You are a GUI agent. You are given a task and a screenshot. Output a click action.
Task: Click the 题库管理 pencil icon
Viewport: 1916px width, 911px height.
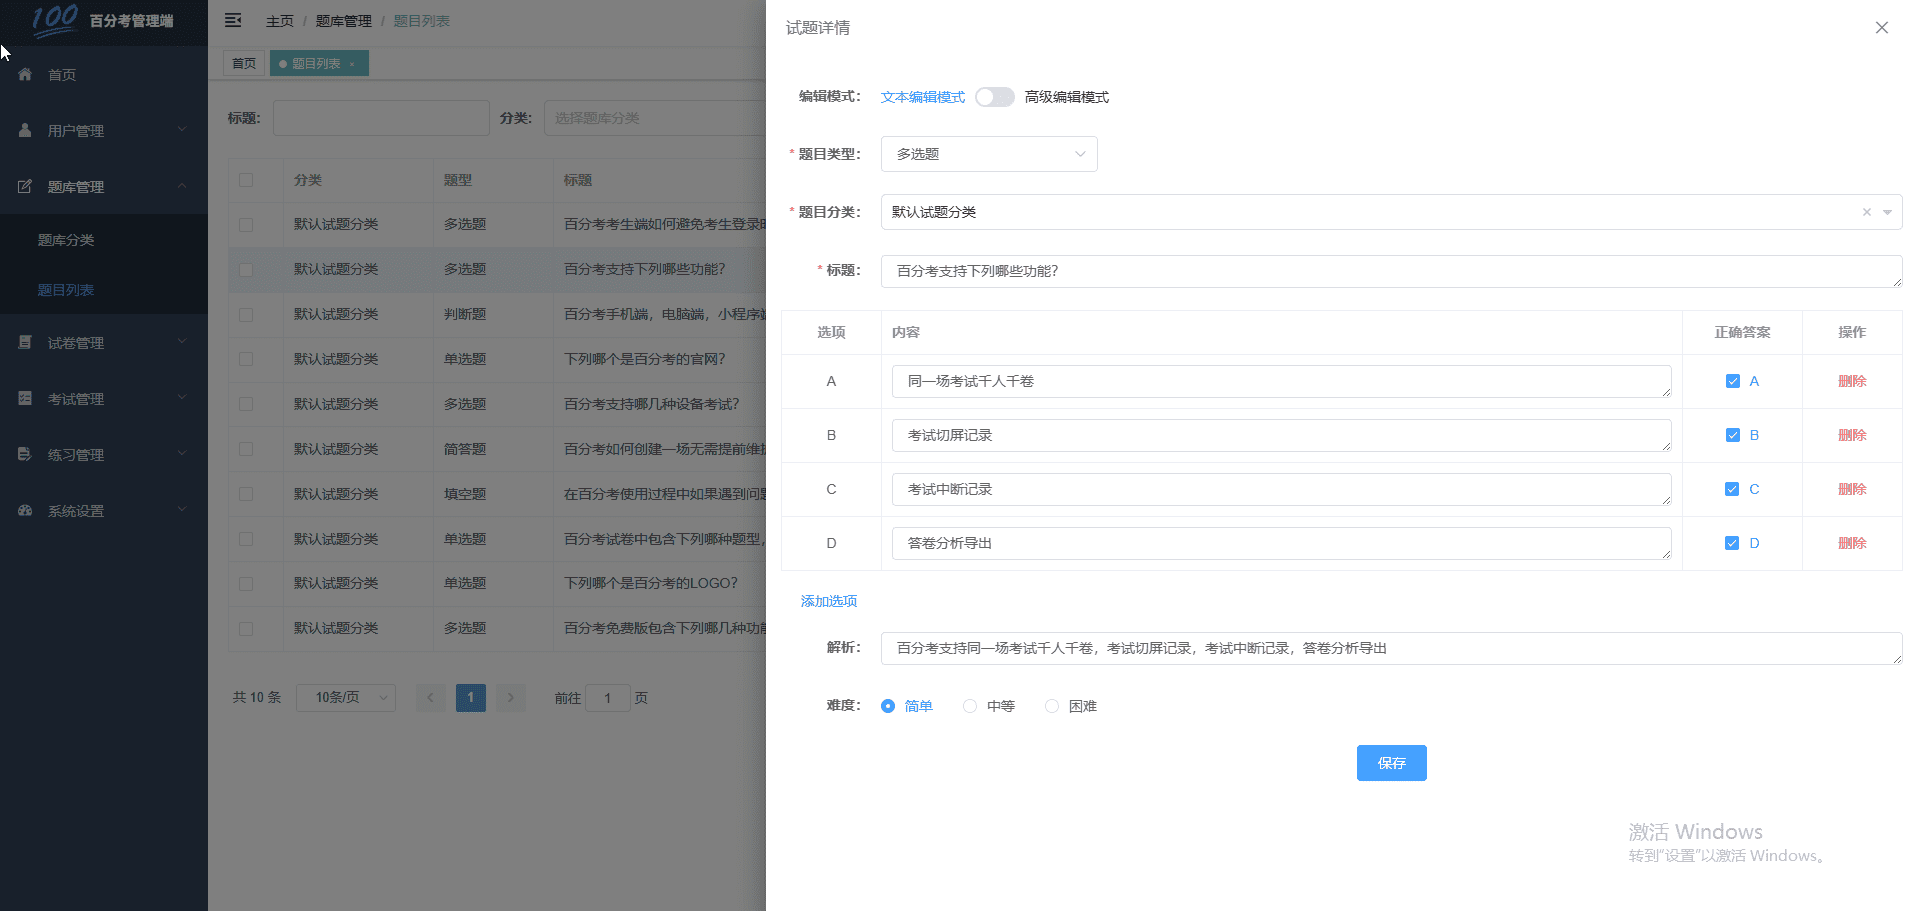(x=25, y=186)
